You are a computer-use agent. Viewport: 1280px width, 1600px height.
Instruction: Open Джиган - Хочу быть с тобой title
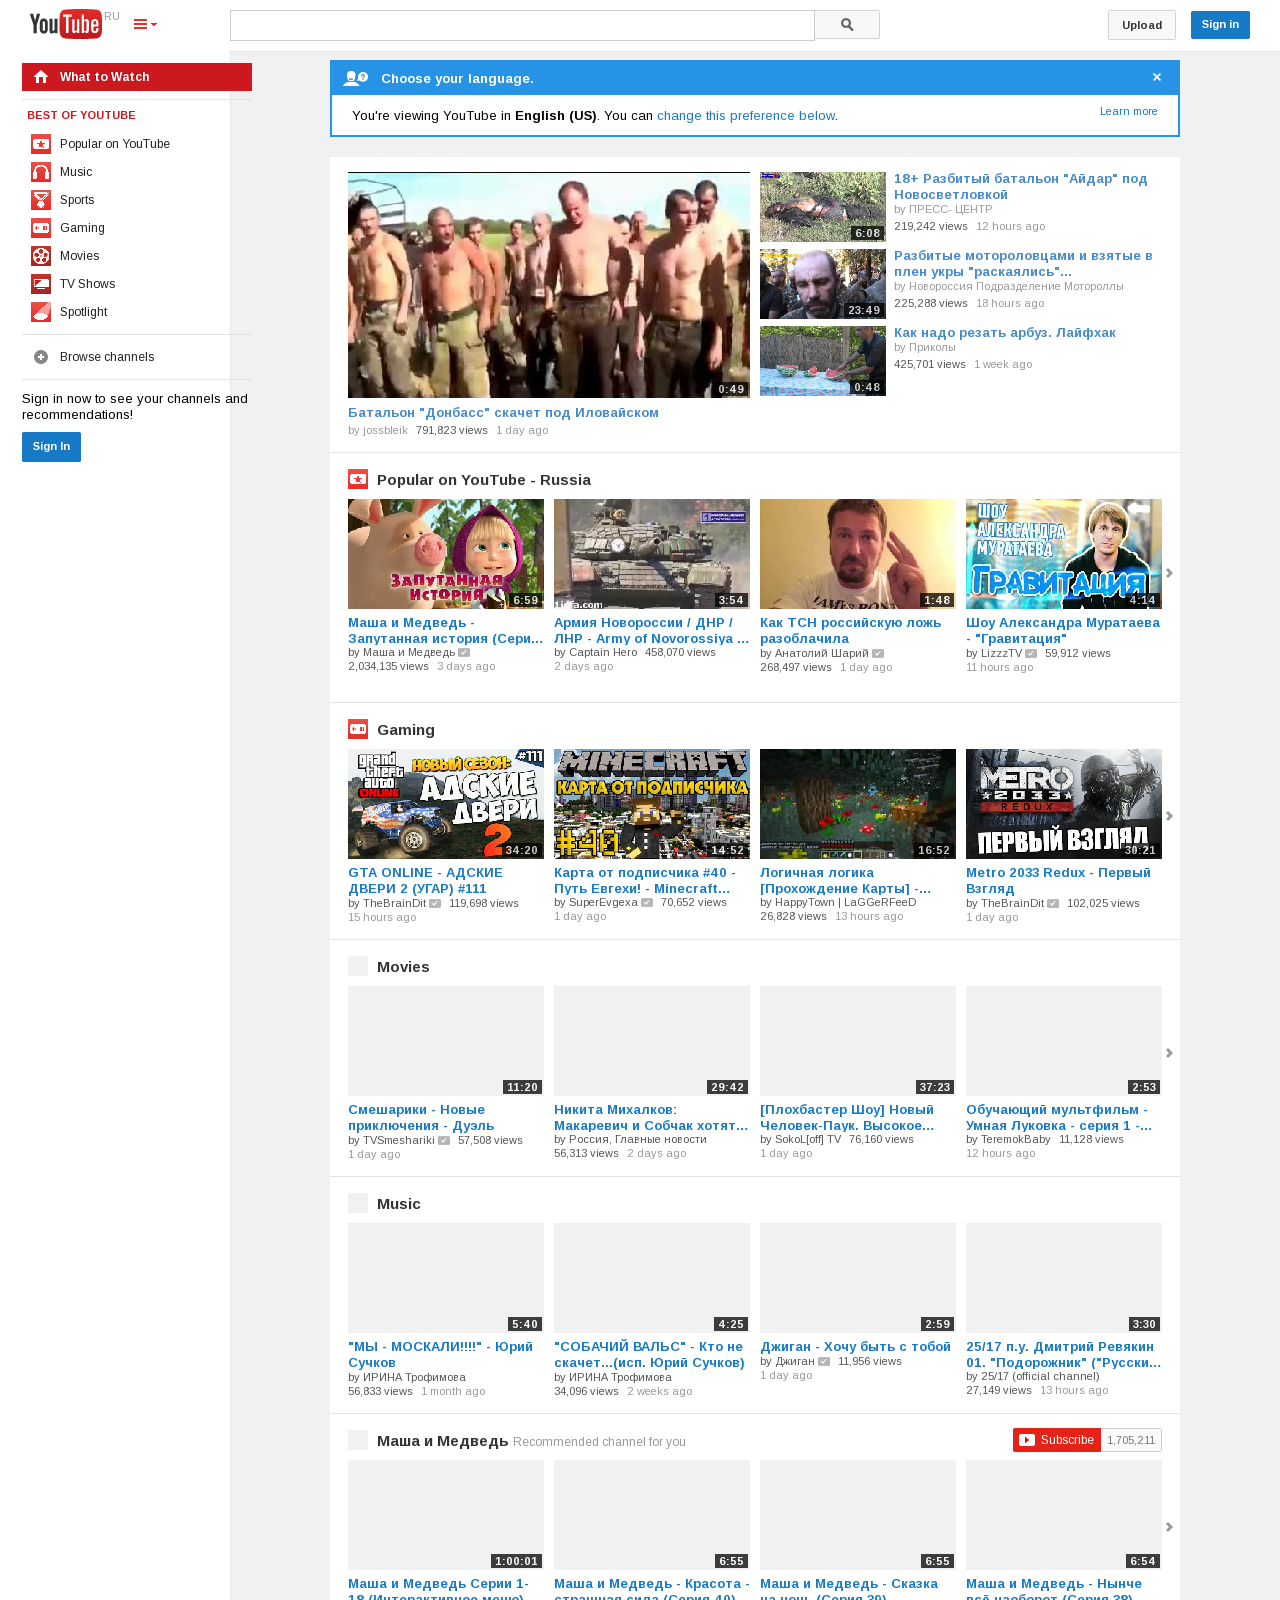pos(855,1347)
